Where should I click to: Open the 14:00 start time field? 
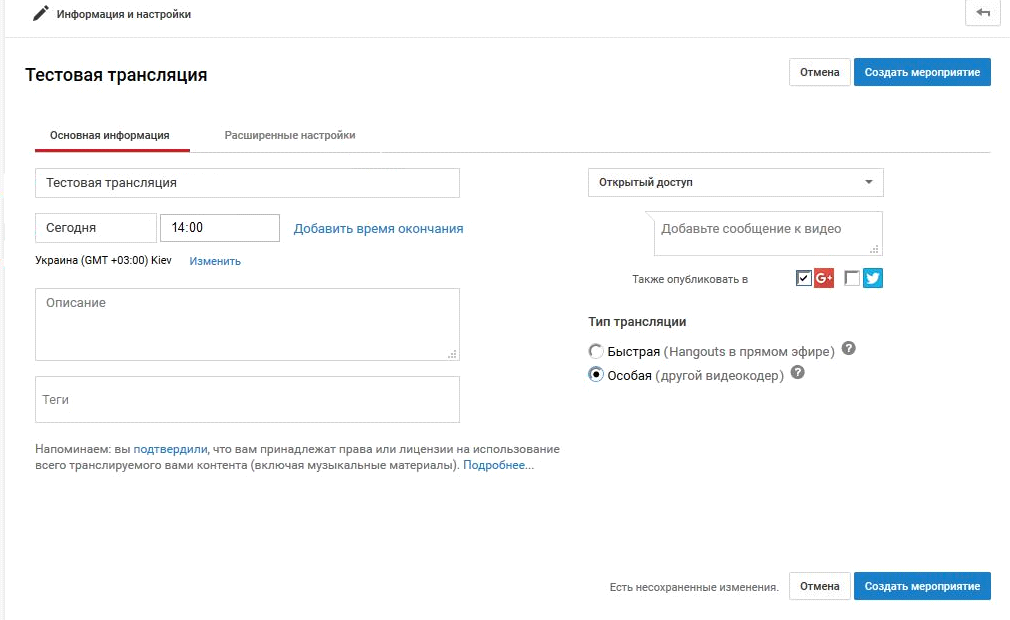tap(219, 228)
